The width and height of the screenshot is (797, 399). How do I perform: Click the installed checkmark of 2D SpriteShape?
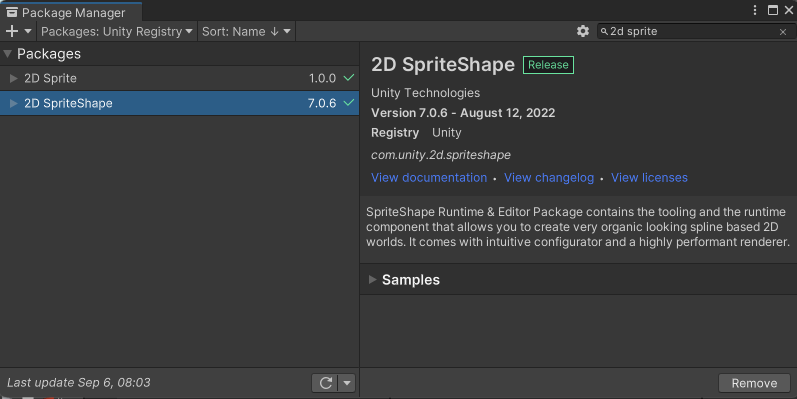click(349, 103)
